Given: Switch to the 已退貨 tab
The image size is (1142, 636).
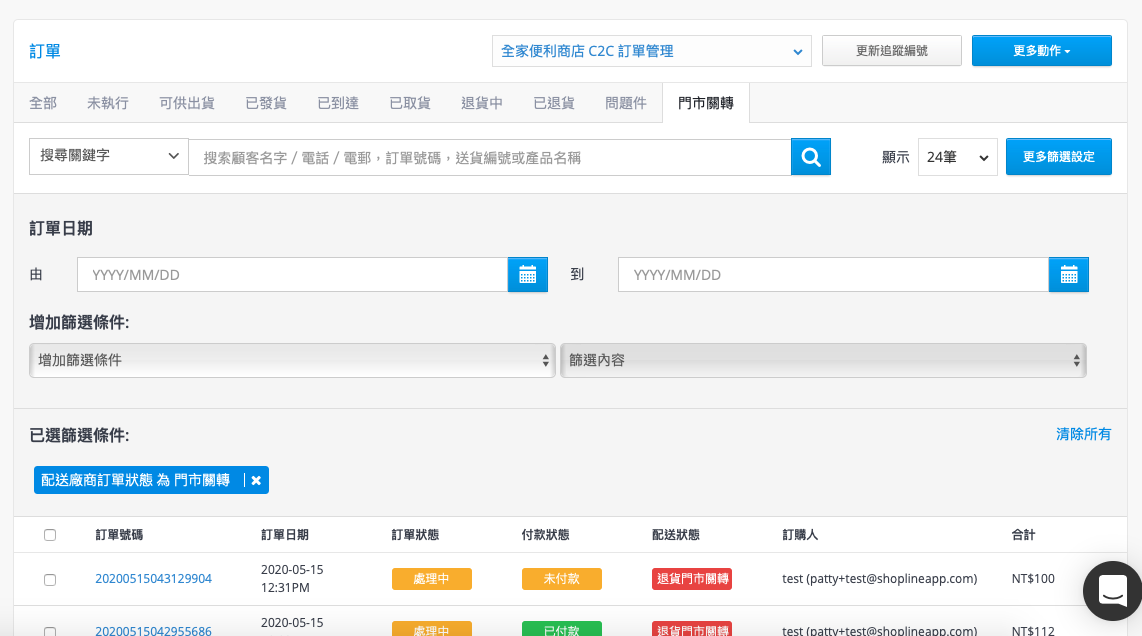Looking at the screenshot, I should pos(554,103).
